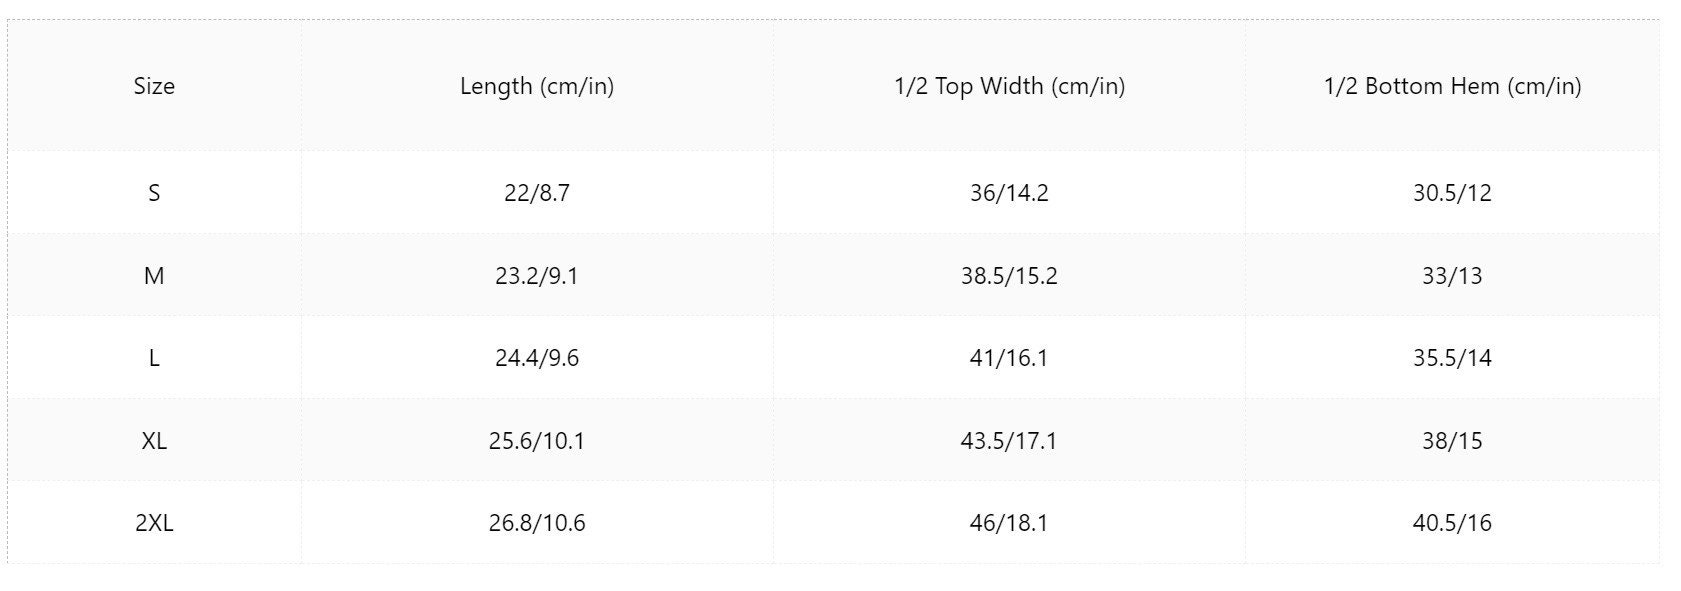This screenshot has height=591, width=1681.
Task: Click top width value 38.5/15.2
Action: pos(1009,276)
